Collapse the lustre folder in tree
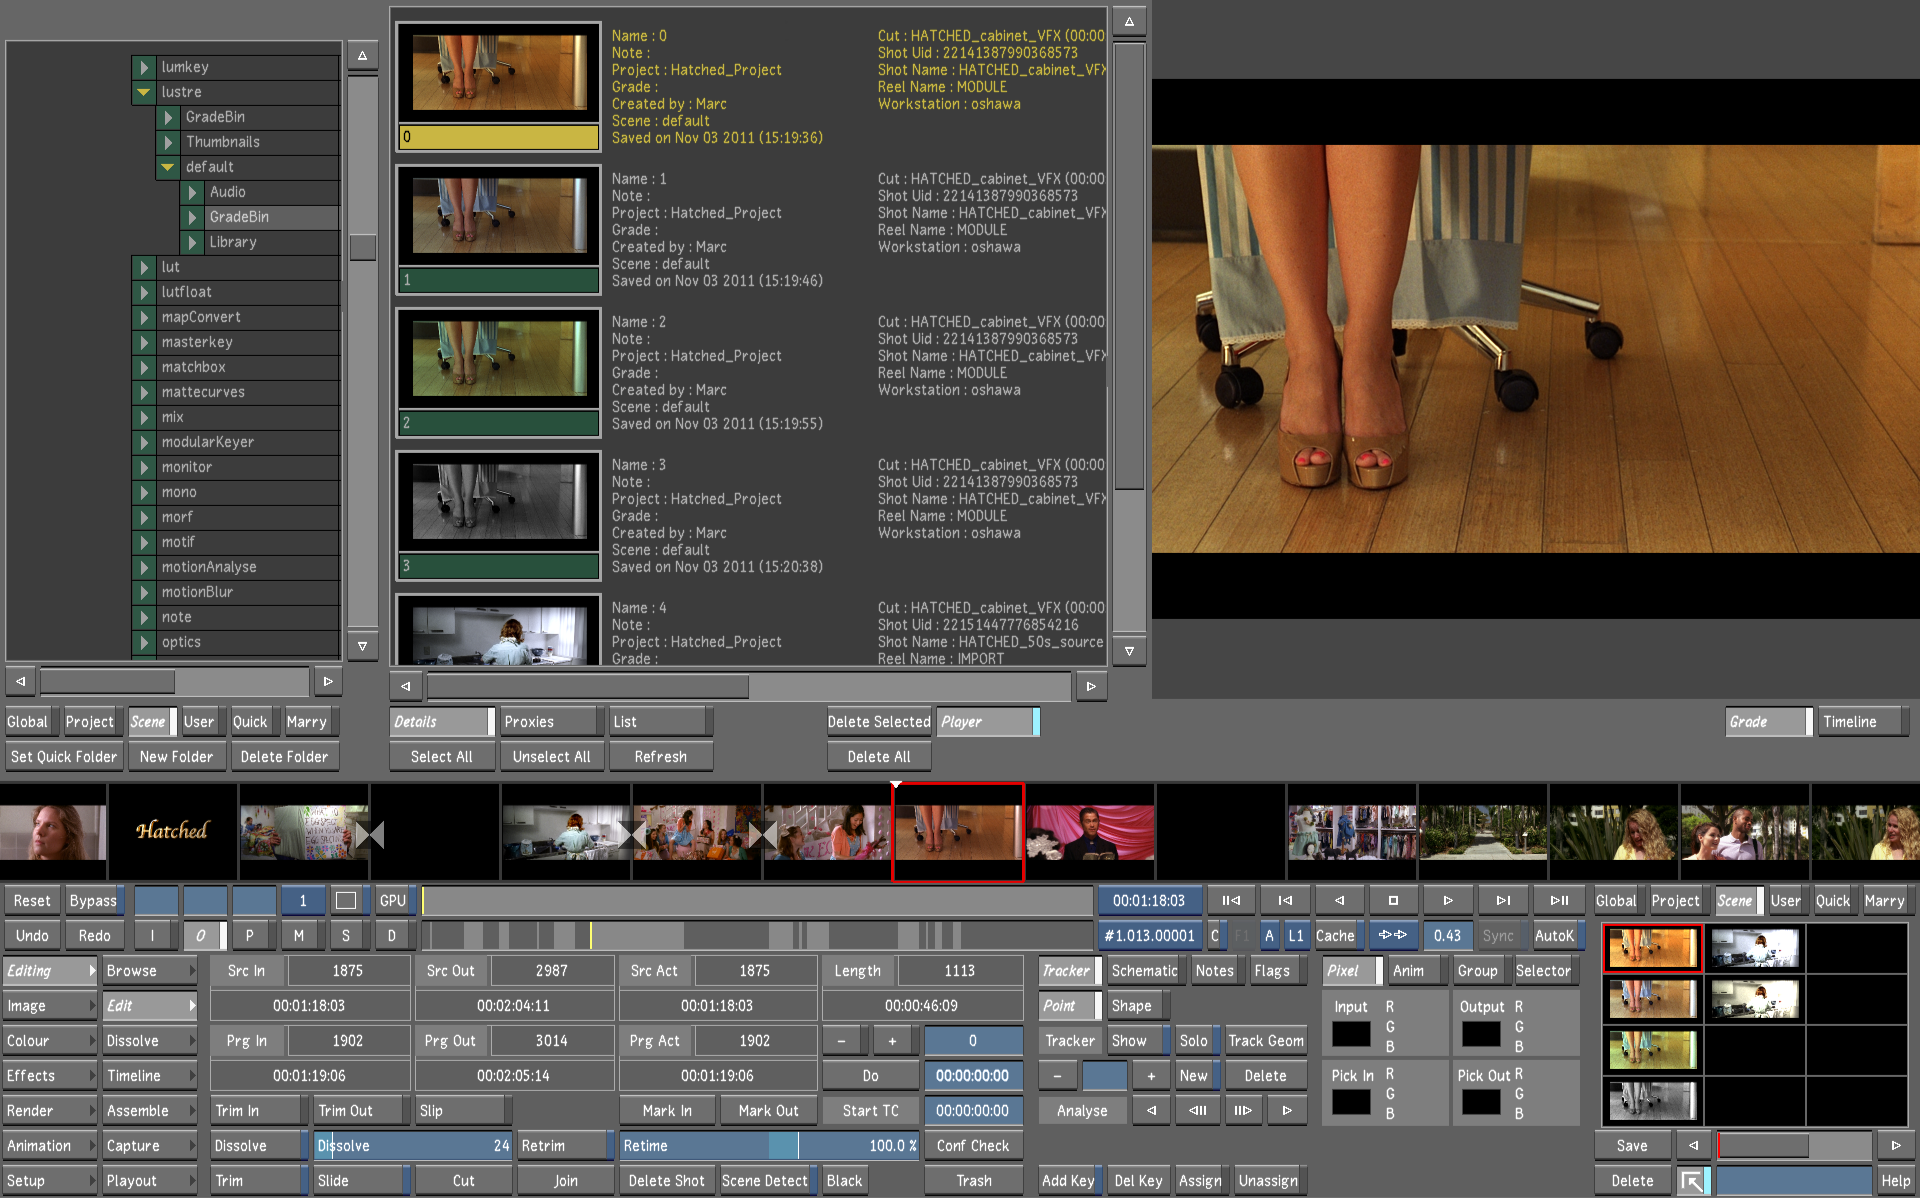1920x1198 pixels. point(144,92)
